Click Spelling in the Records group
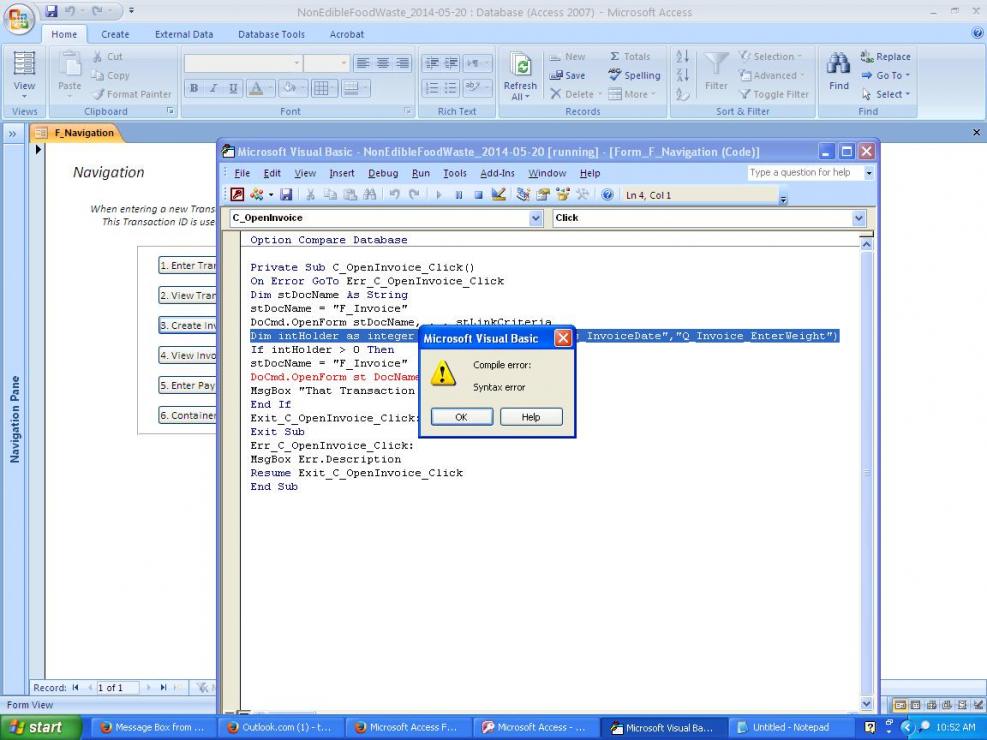987x740 pixels. pyautogui.click(x=634, y=76)
